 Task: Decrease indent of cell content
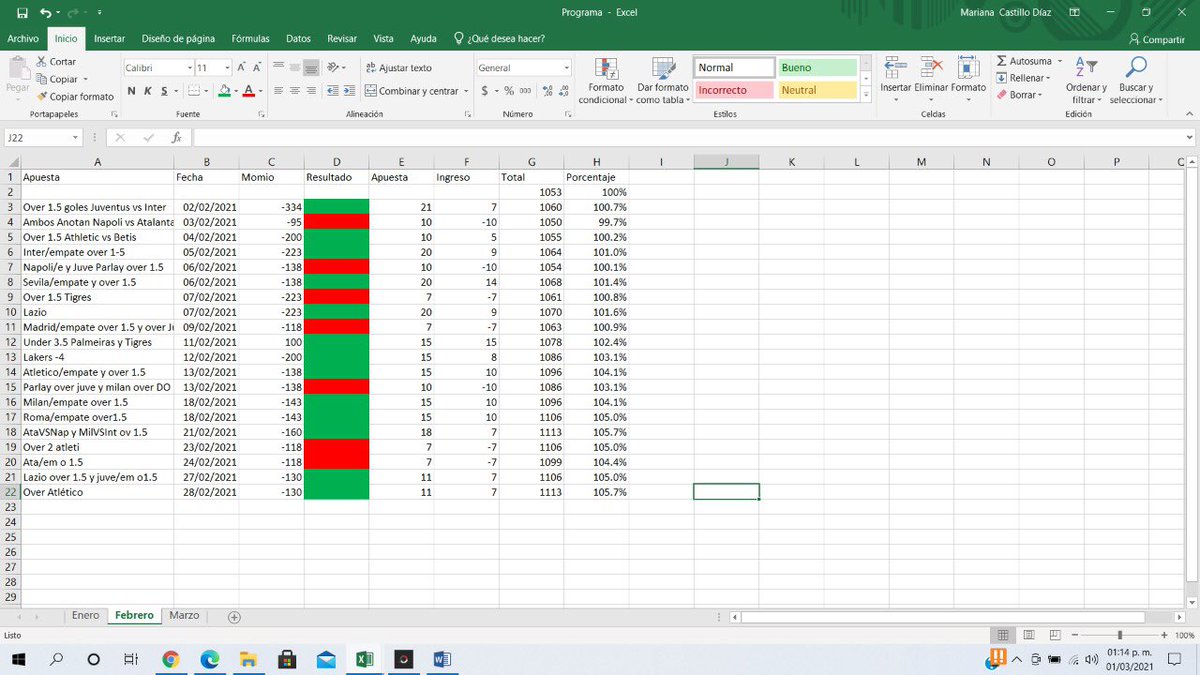pyautogui.click(x=332, y=91)
